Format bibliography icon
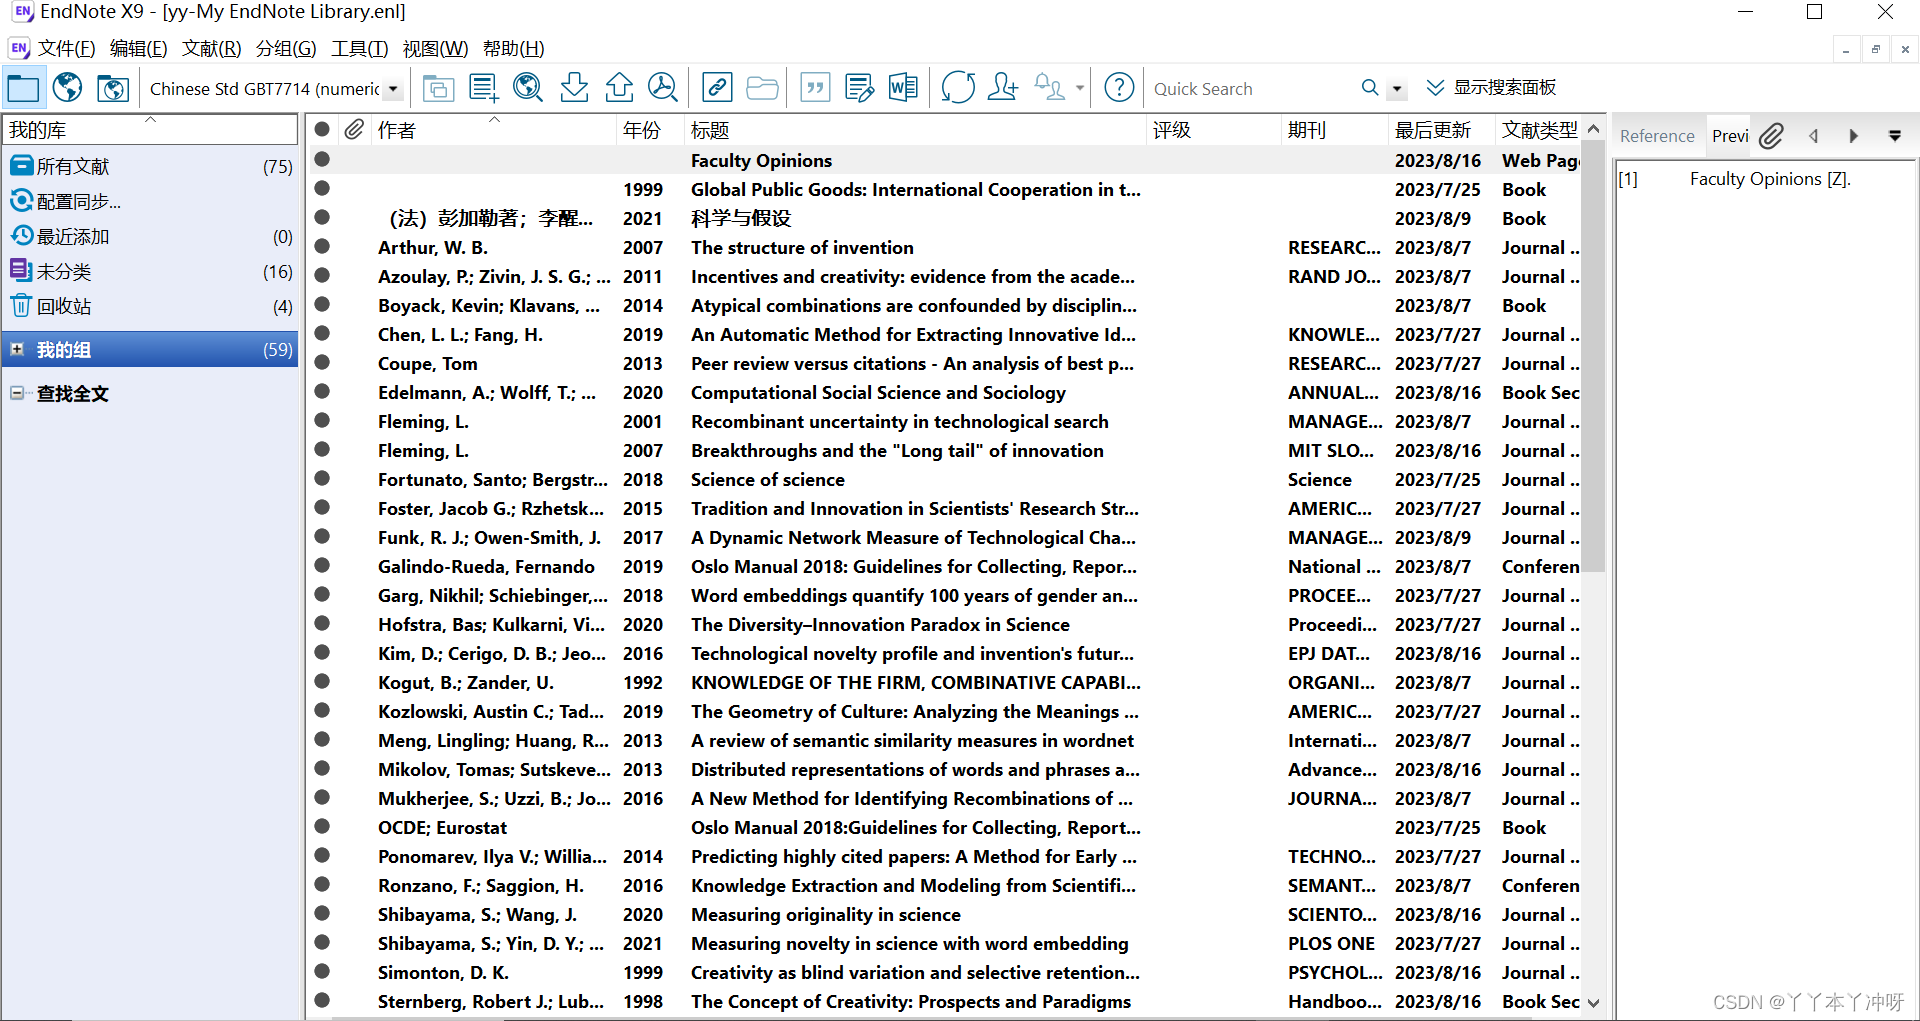 pyautogui.click(x=859, y=88)
